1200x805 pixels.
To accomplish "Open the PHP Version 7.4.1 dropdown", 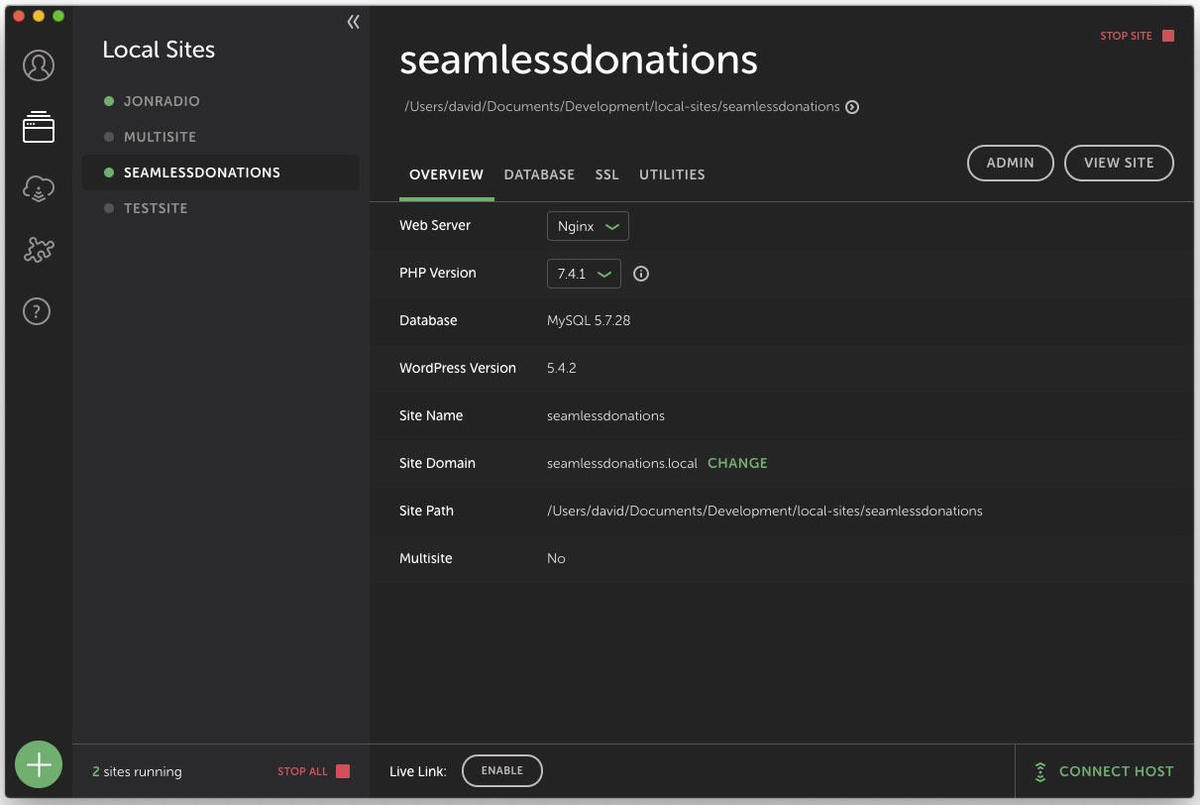I will pyautogui.click(x=584, y=273).
